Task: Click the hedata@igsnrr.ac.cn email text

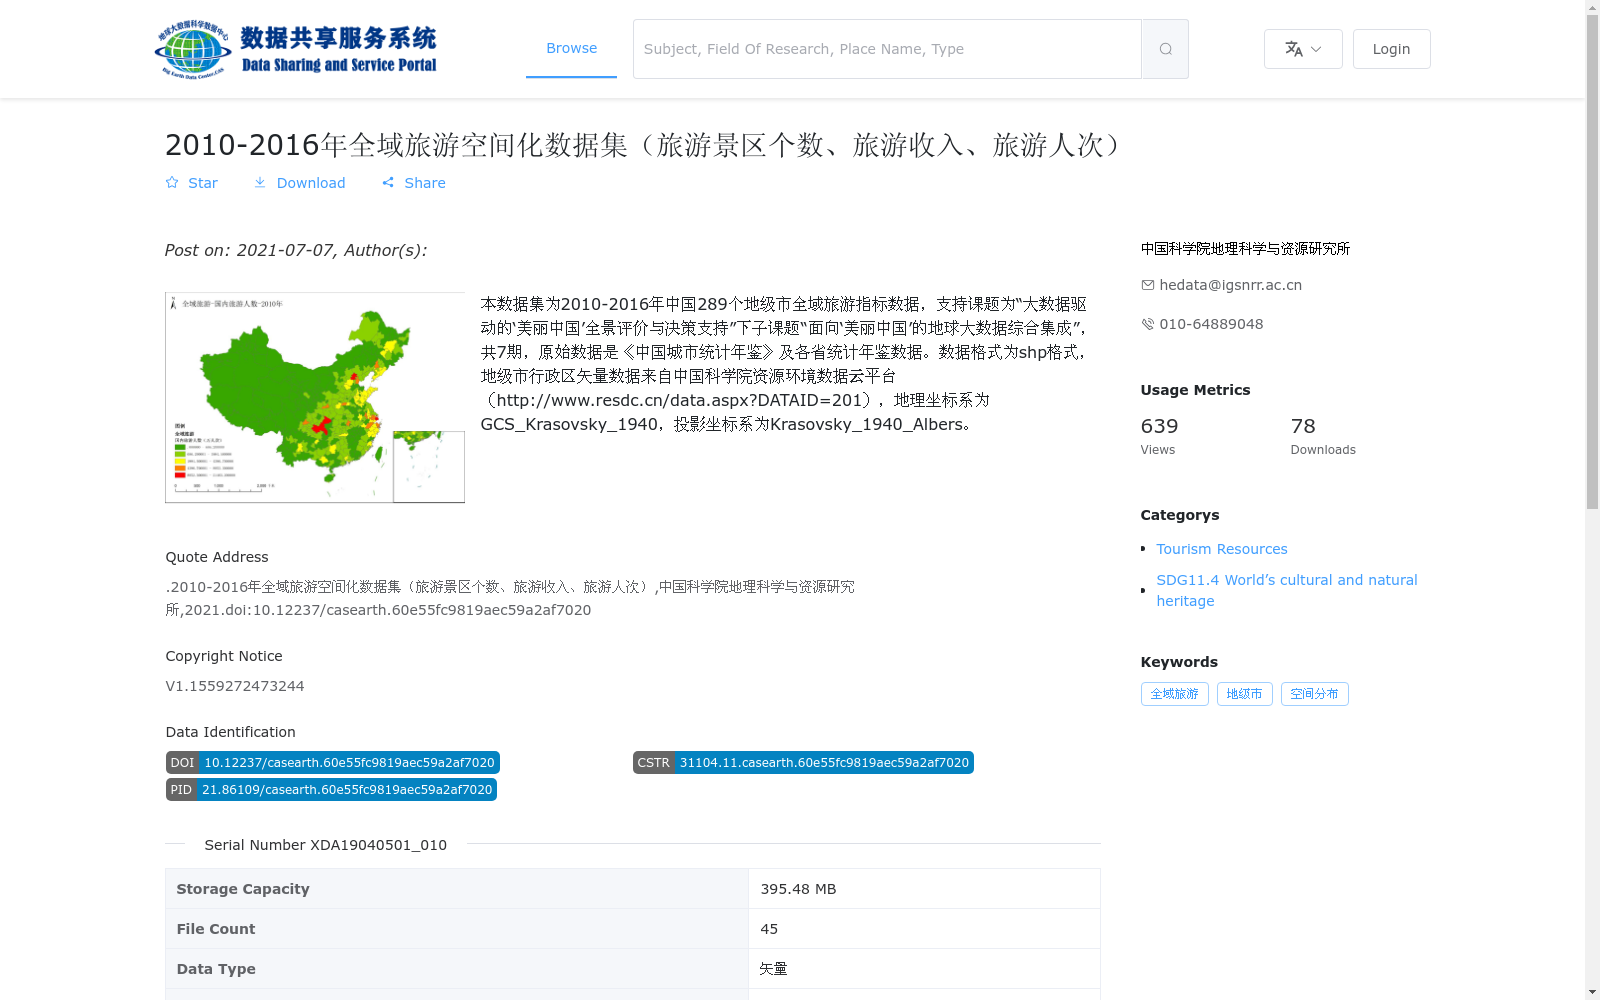Action: (x=1230, y=285)
